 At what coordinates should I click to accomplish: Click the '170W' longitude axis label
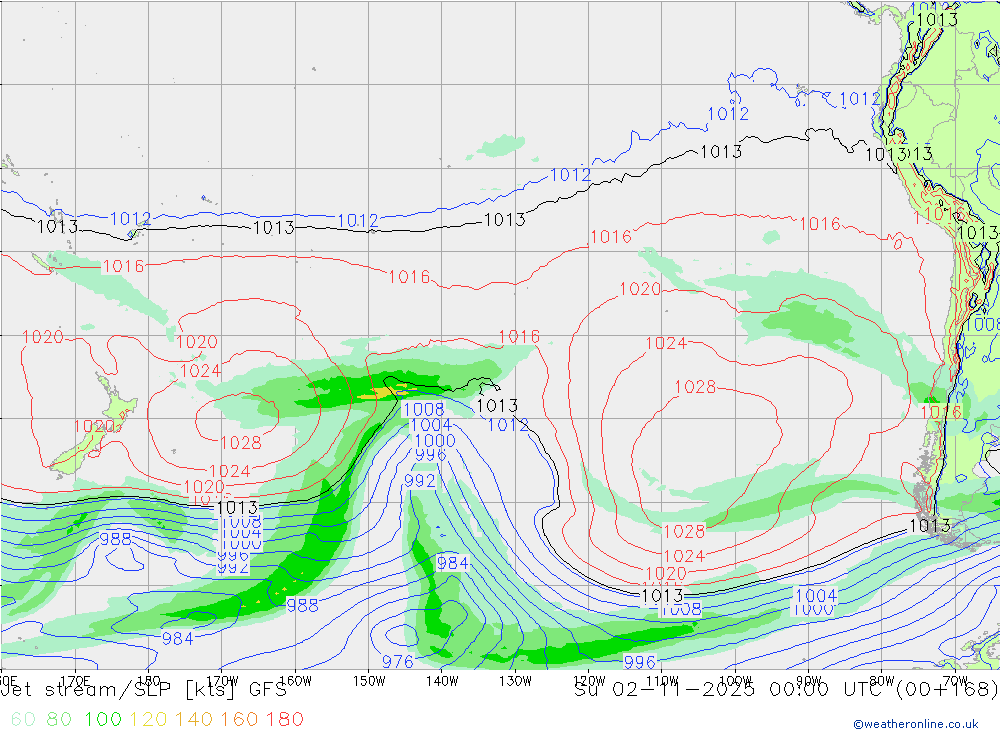[x=222, y=681]
